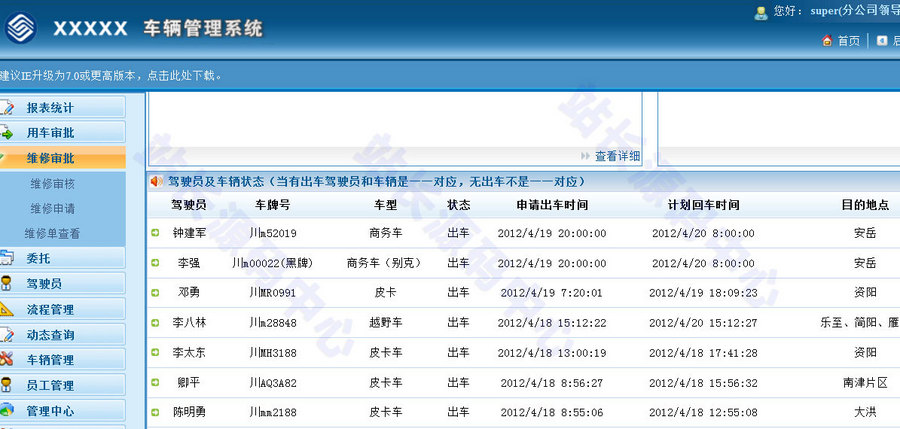
Task: Click vehicle type 商务车（别克）
Action: point(386,262)
